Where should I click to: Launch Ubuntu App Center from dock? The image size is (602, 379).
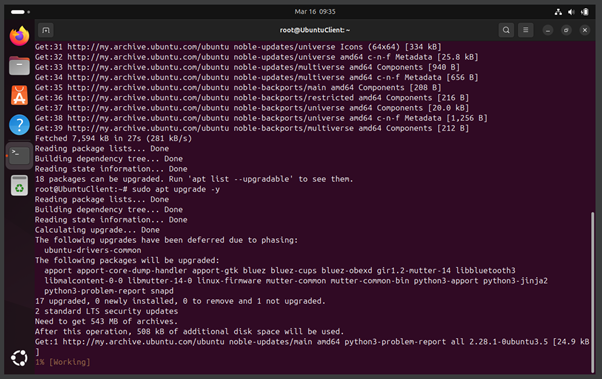tap(19, 95)
